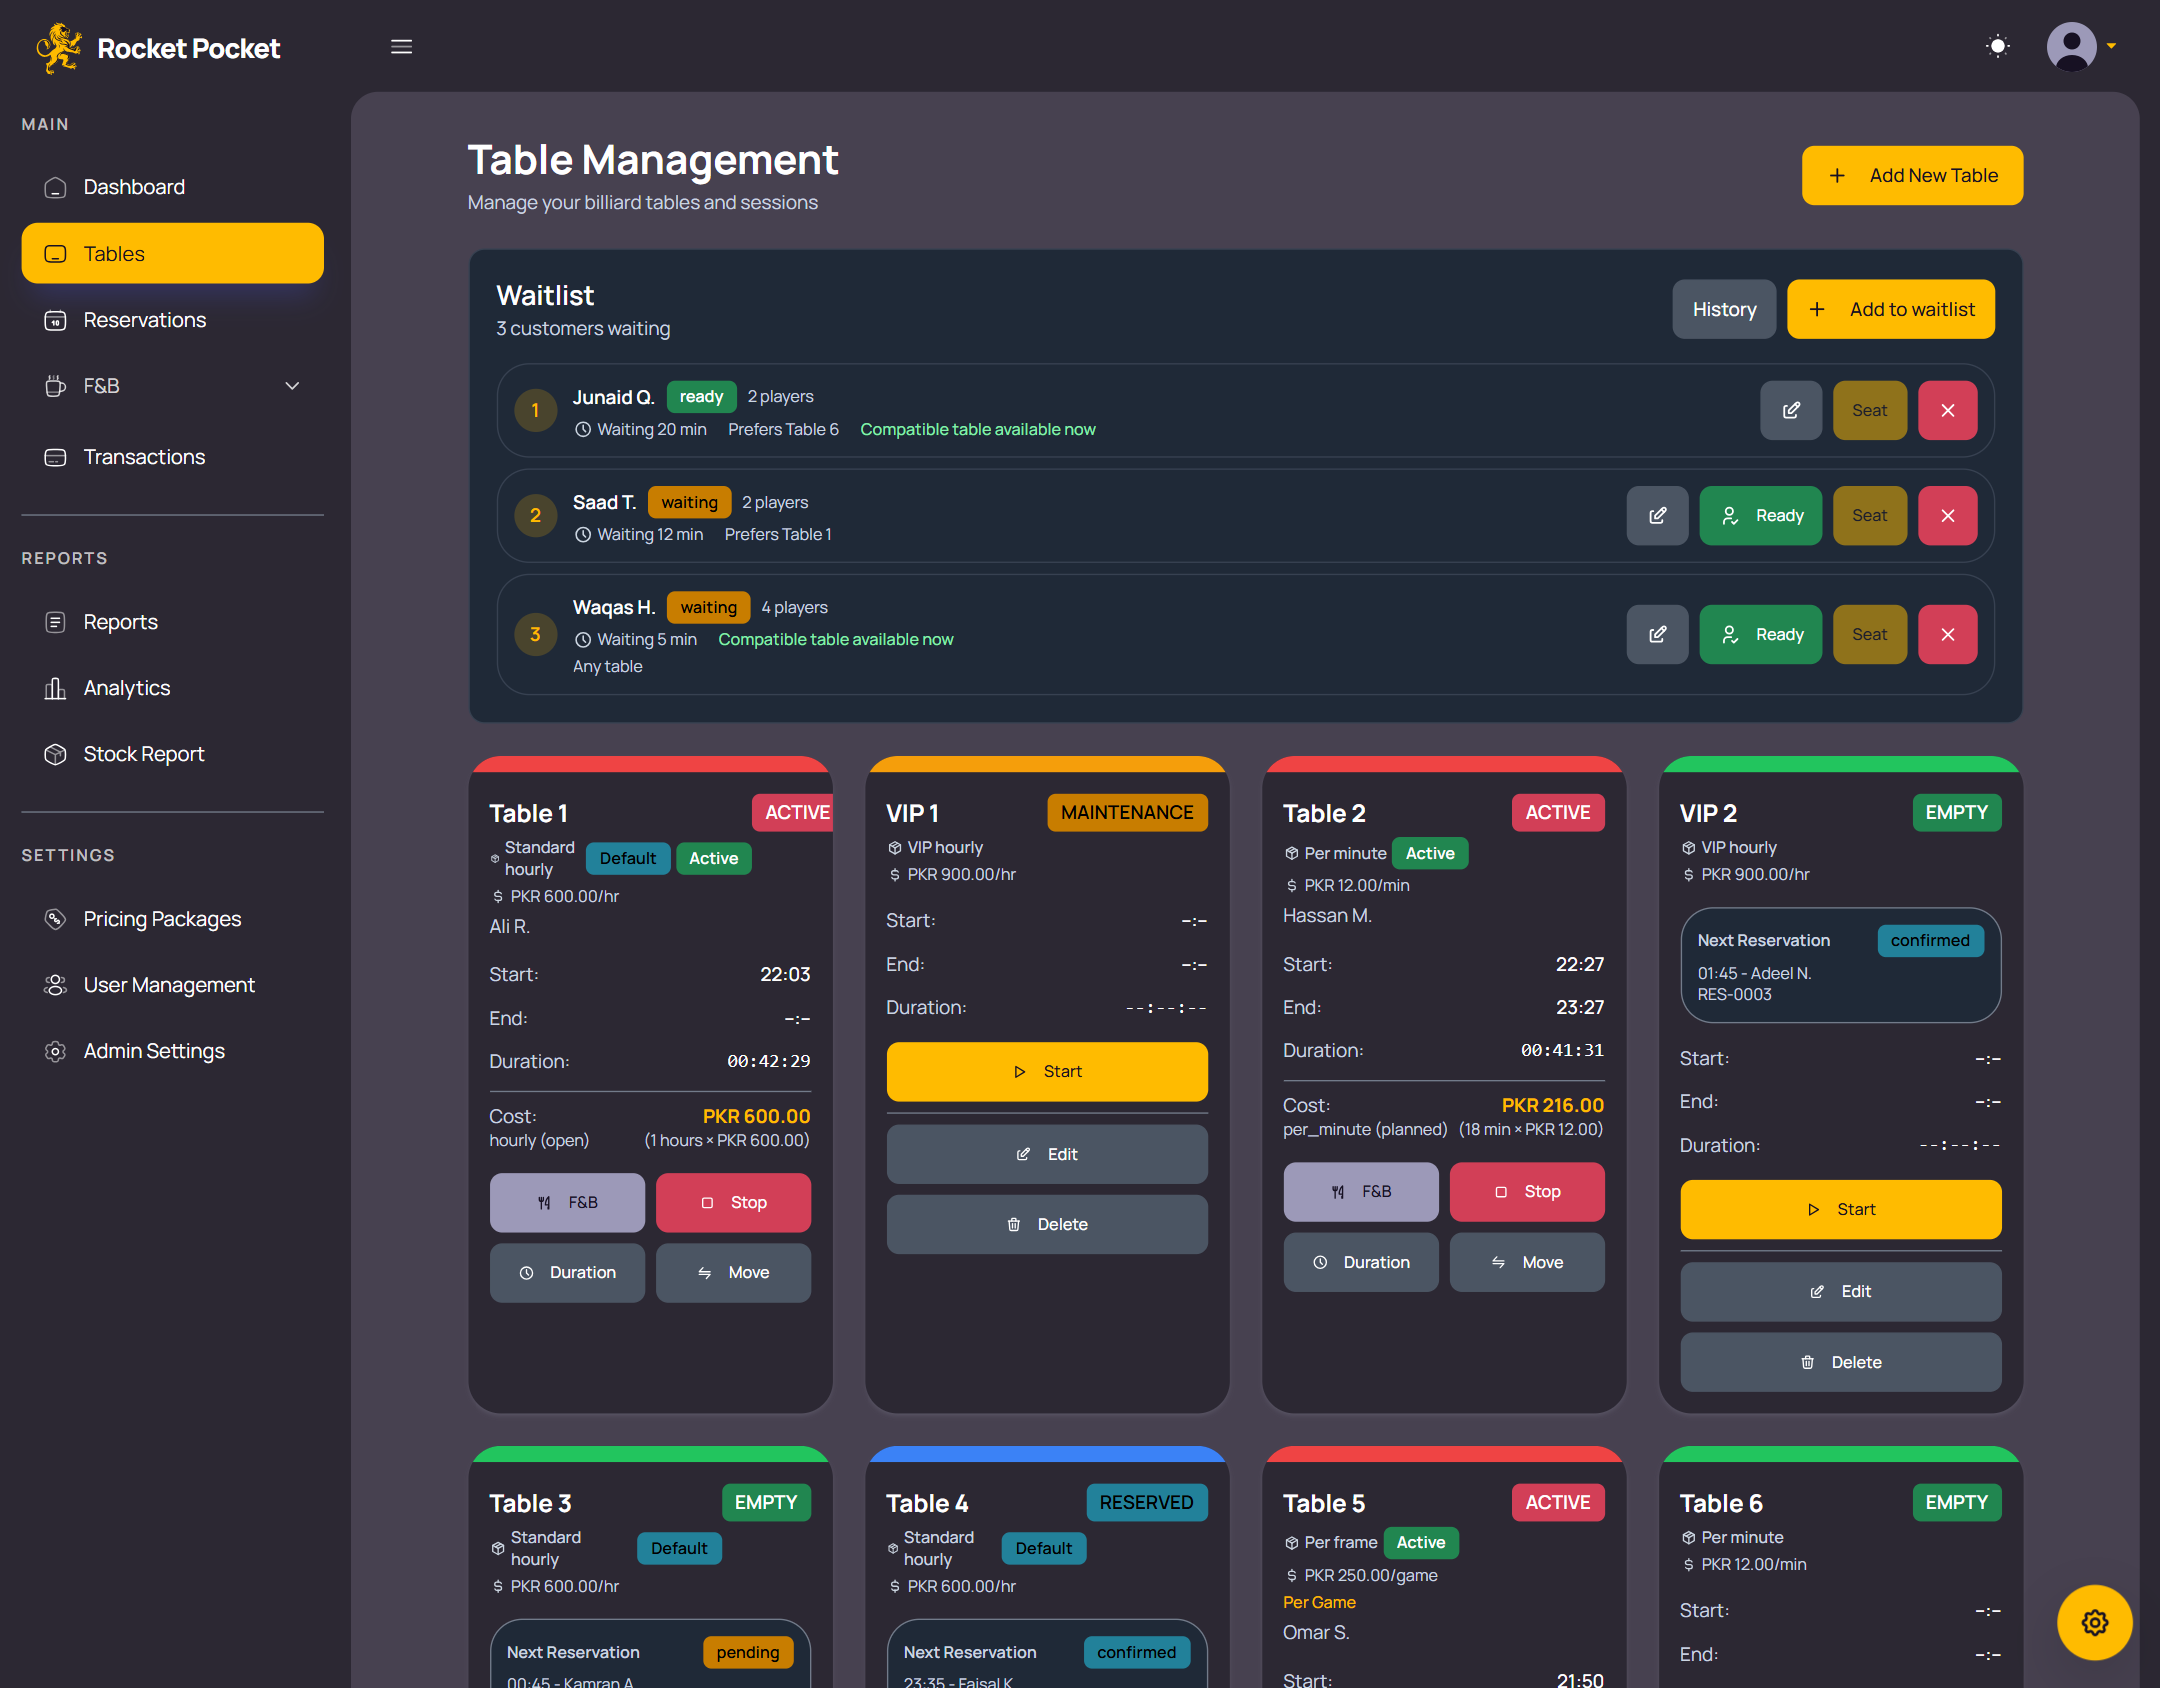Select Tables in the sidebar
Screen dimensions: 2160x1688
[172, 253]
